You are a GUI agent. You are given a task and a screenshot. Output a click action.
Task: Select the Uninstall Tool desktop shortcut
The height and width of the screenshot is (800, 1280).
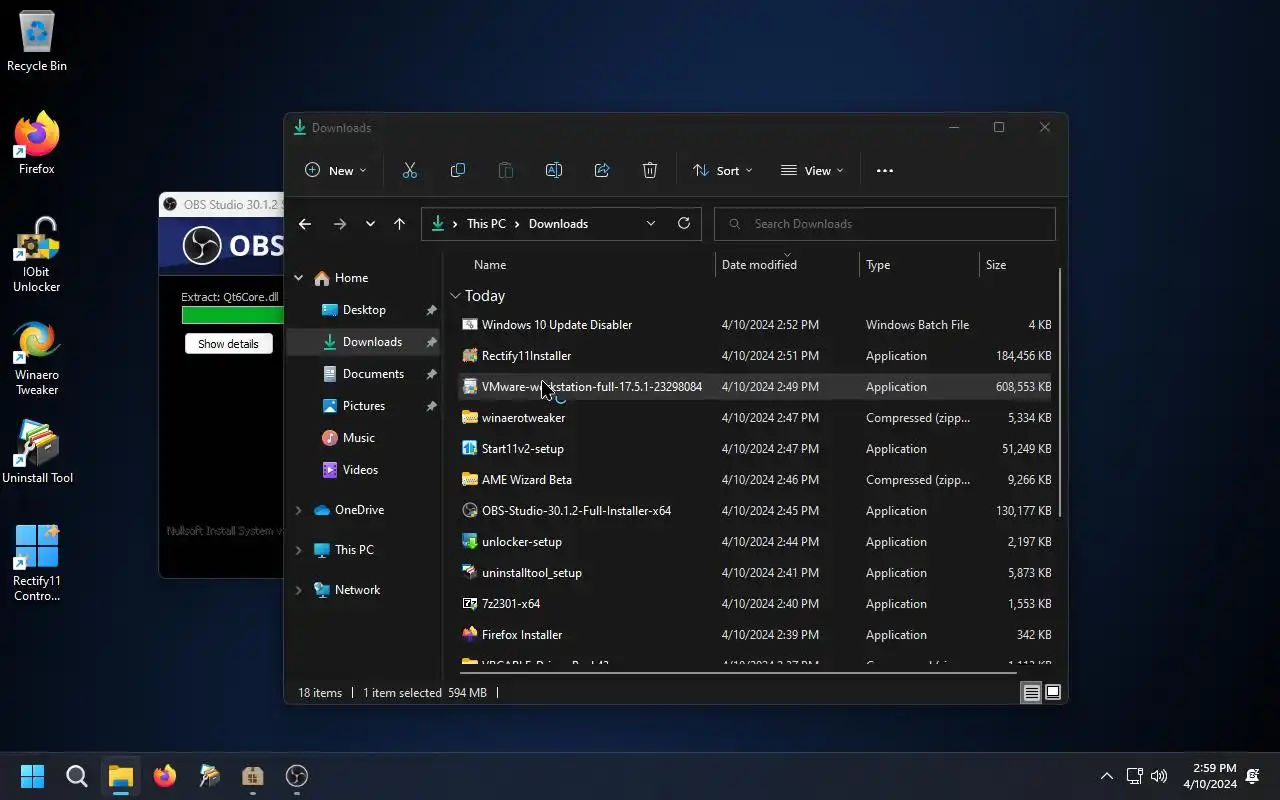37,453
